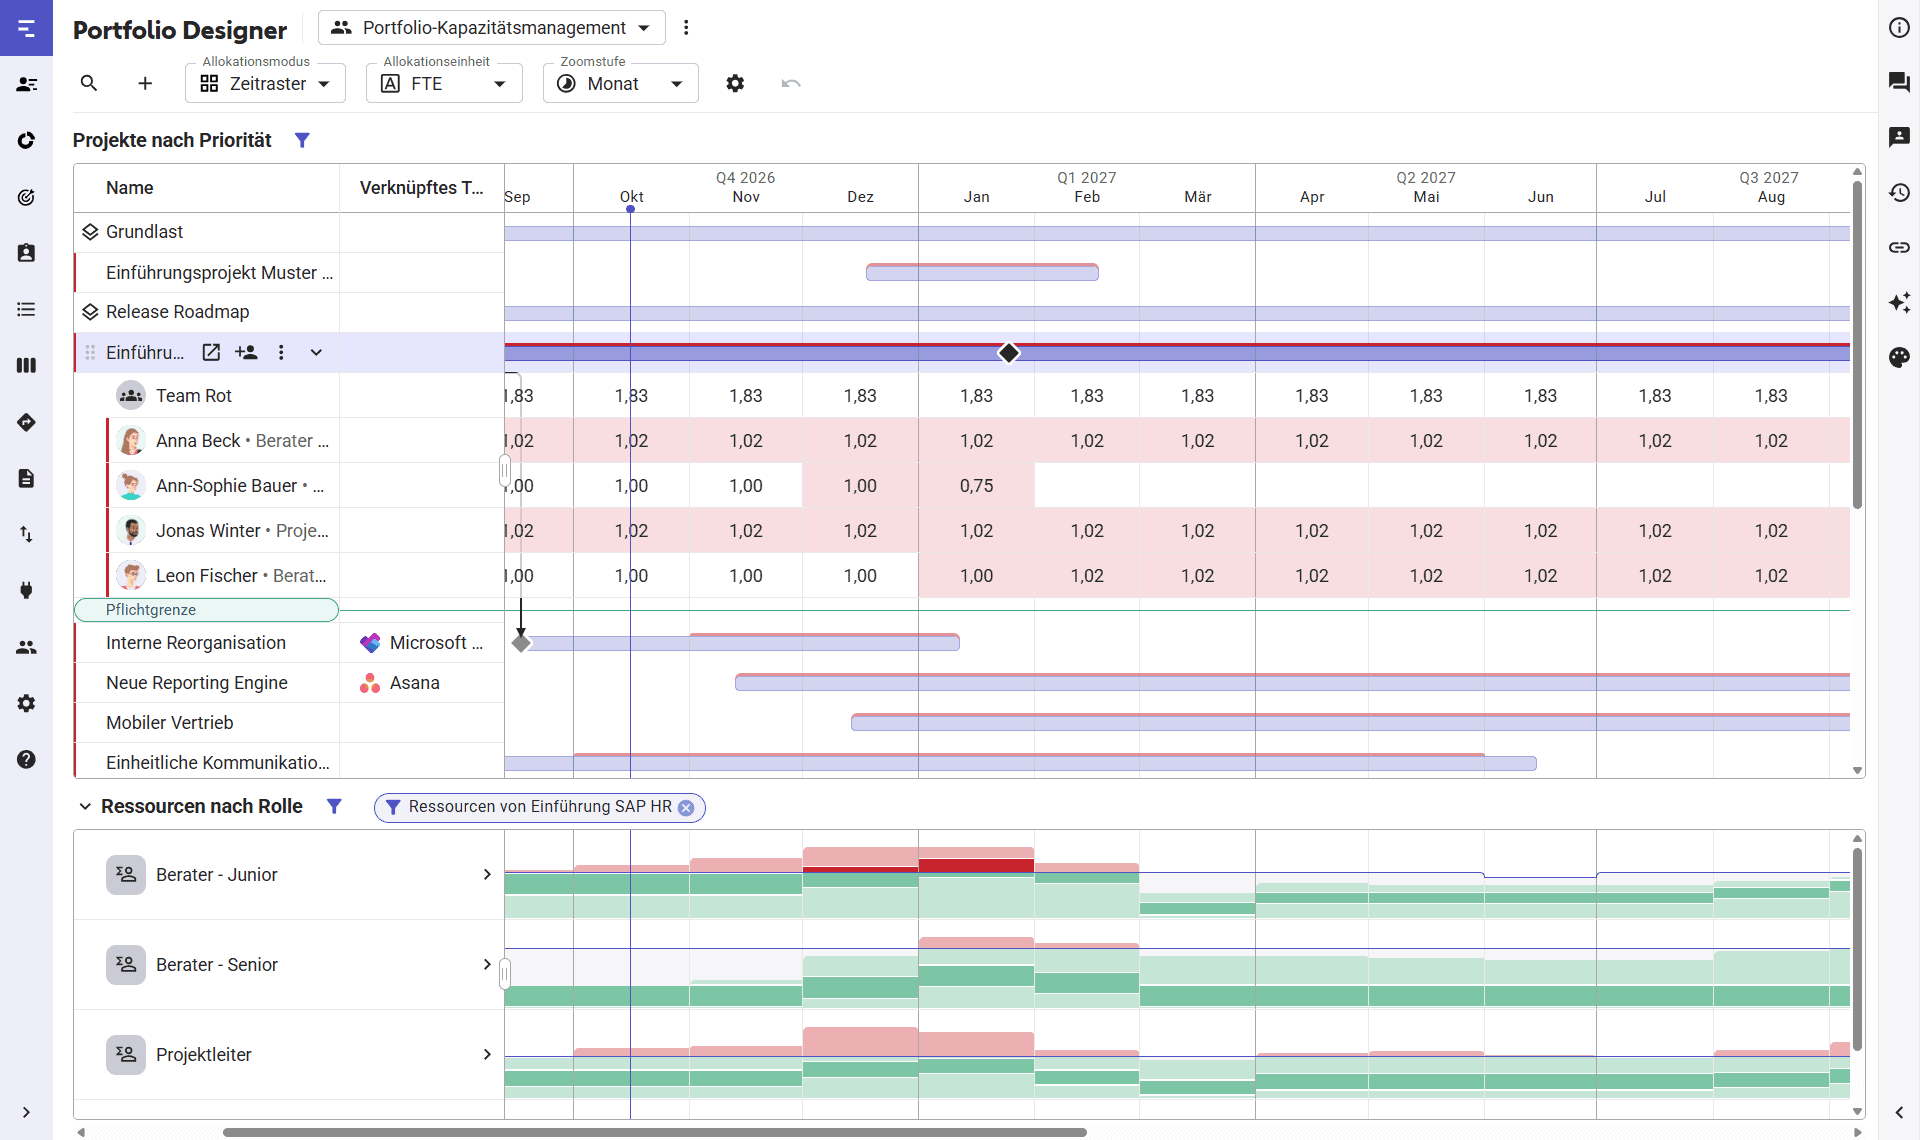The width and height of the screenshot is (1920, 1140).
Task: Click the horizontal scrollbar at bottom
Action: click(x=655, y=1132)
